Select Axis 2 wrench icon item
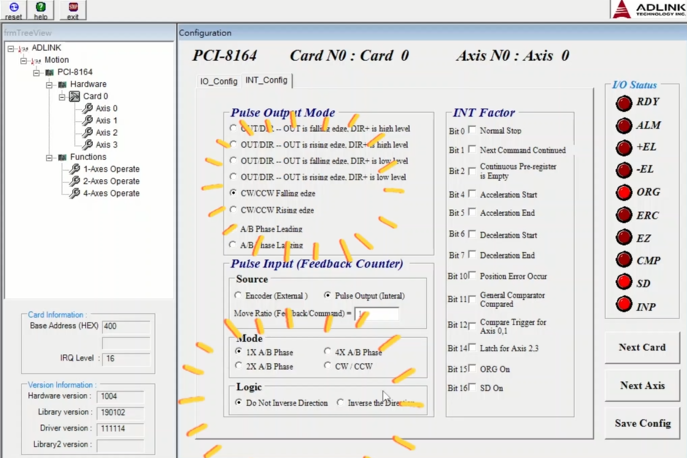 pos(88,133)
